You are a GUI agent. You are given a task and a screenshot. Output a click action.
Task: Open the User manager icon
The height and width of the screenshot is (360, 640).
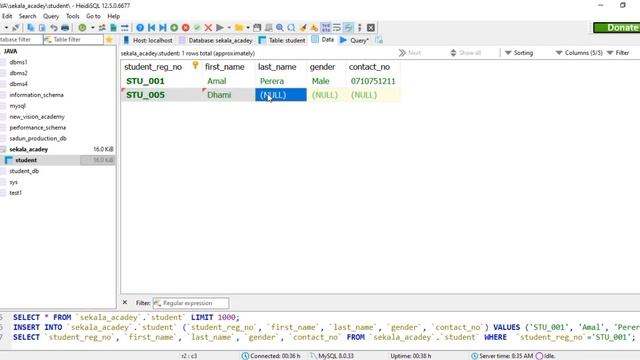click(x=102, y=28)
